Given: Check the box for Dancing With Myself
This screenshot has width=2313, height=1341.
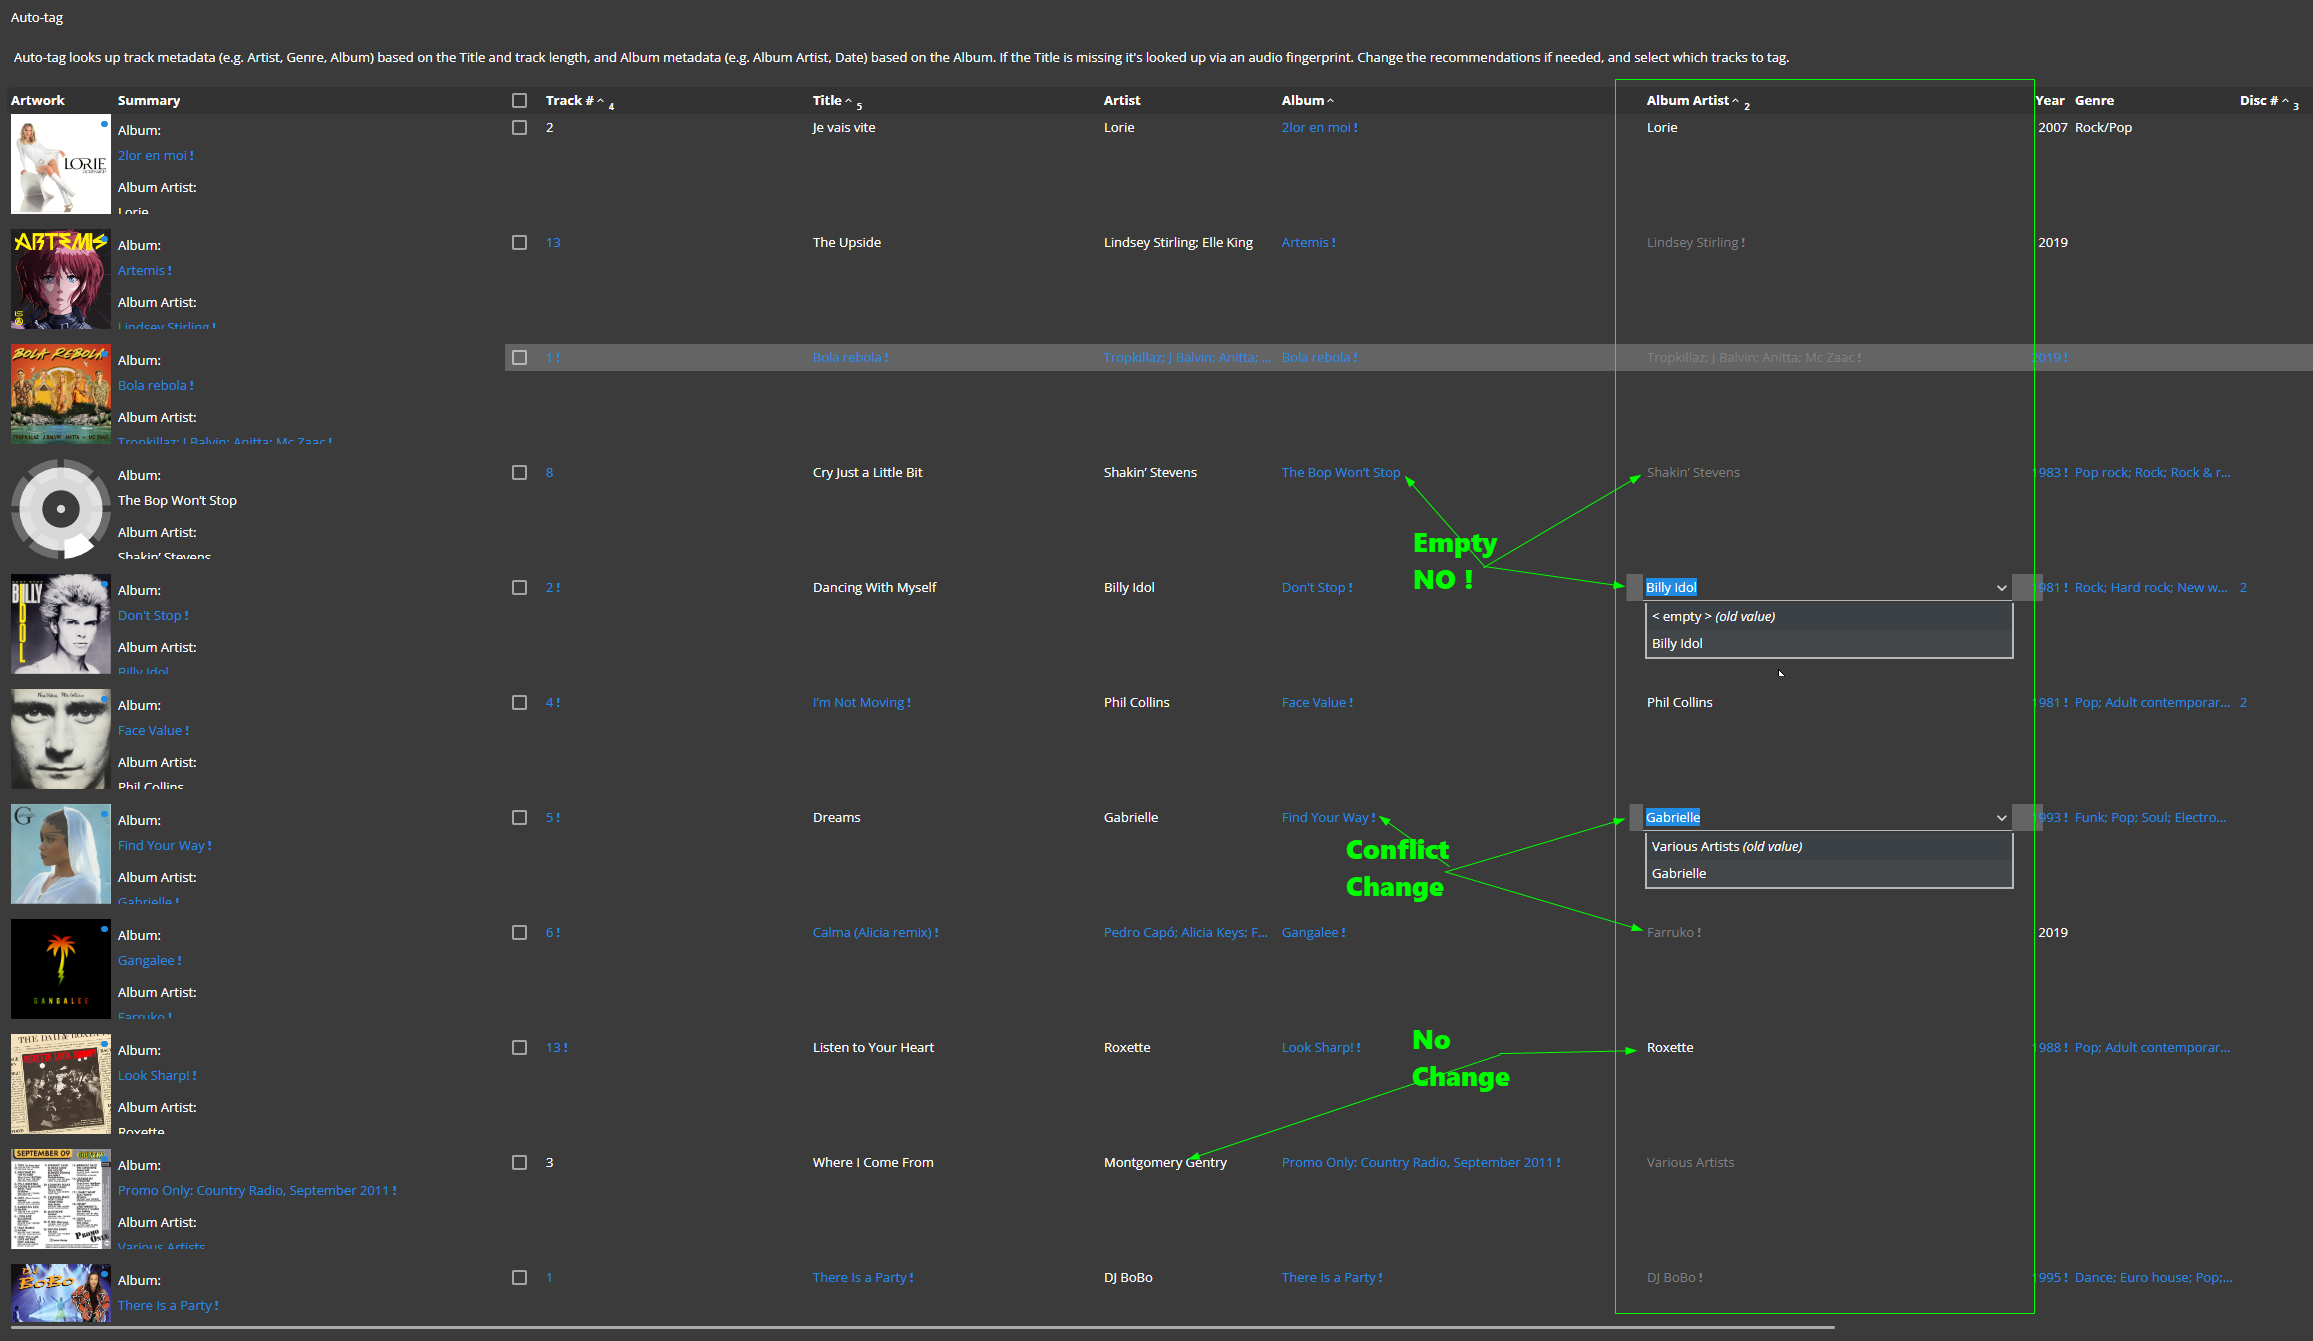Looking at the screenshot, I should (519, 587).
